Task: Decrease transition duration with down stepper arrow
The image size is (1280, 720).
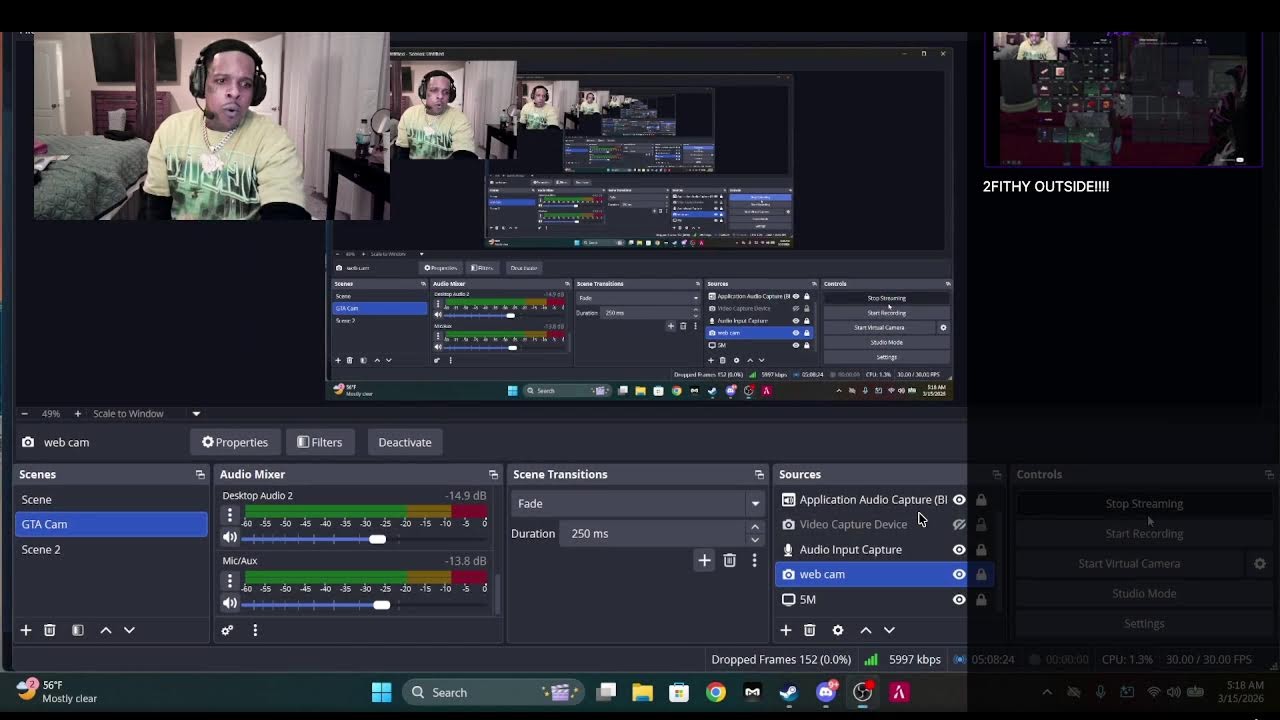Action: point(755,540)
